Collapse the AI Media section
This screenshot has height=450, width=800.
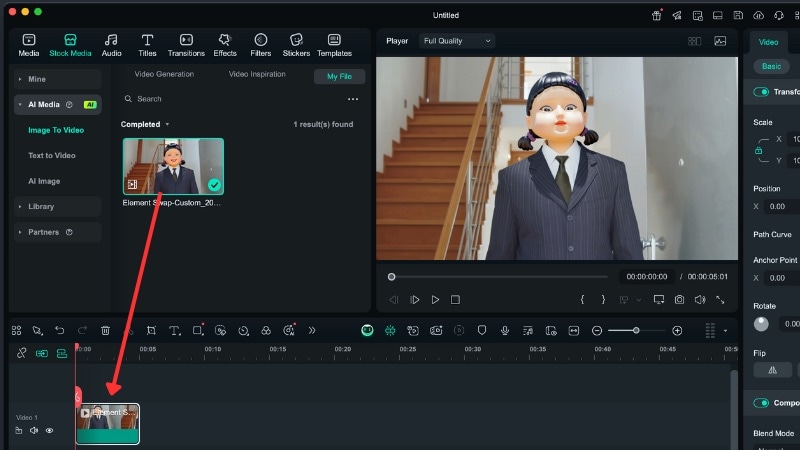coord(58,105)
